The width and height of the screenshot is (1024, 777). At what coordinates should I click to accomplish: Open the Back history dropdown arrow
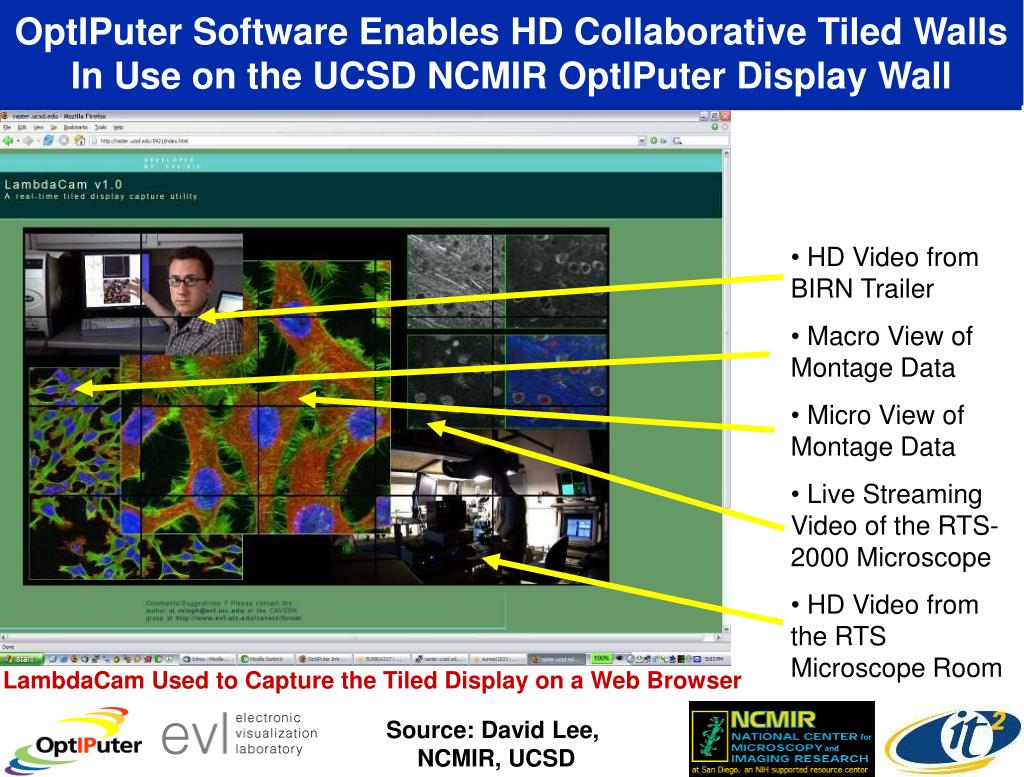pos(18,140)
